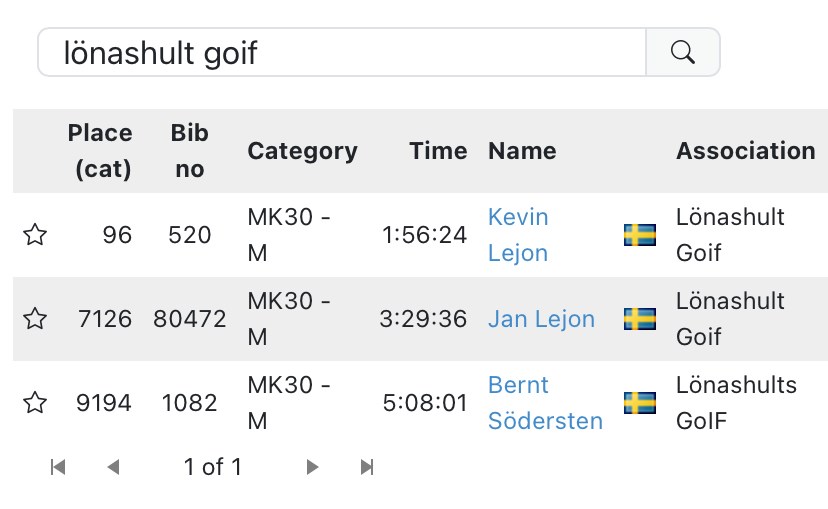Star Kevin Lejon's result row

tap(35, 235)
